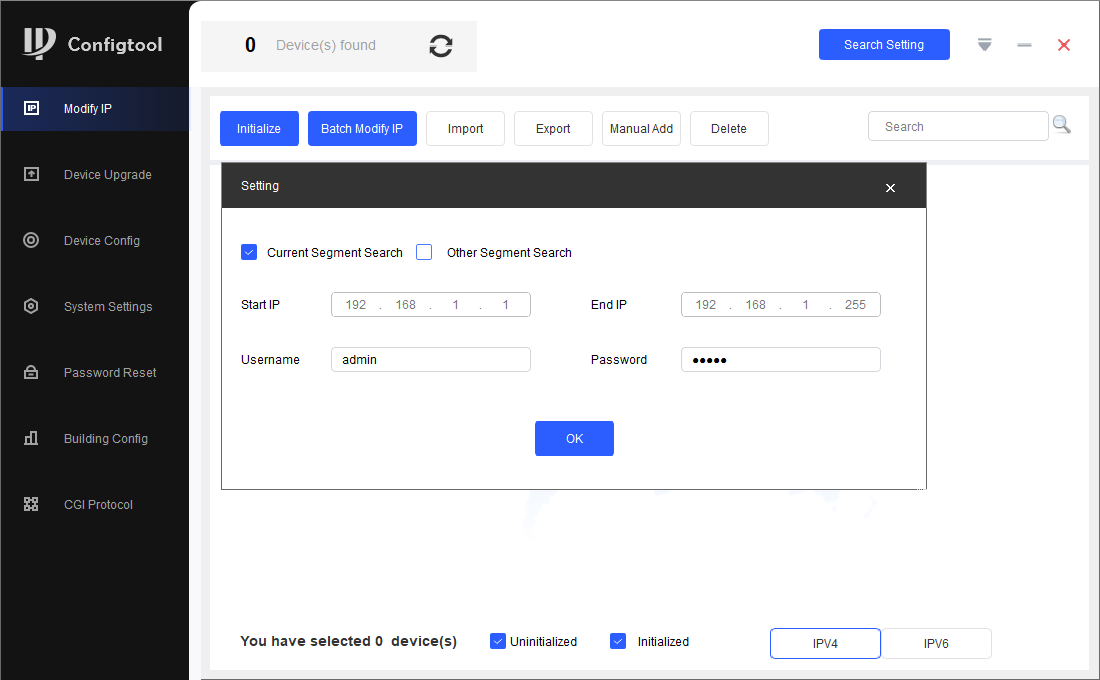The height and width of the screenshot is (680, 1100).
Task: Uncheck Current Segment Search checkbox
Action: [x=249, y=252]
